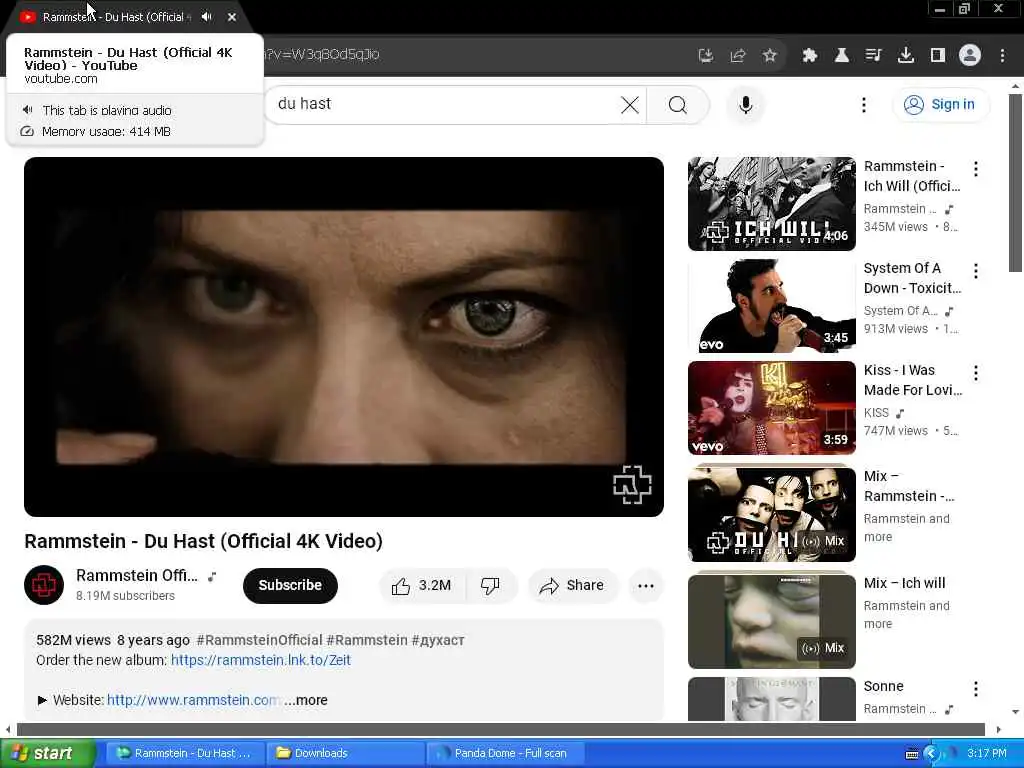Viewport: 1024px width, 768px height.
Task: Open options menu for Ich Will video
Action: click(x=976, y=169)
